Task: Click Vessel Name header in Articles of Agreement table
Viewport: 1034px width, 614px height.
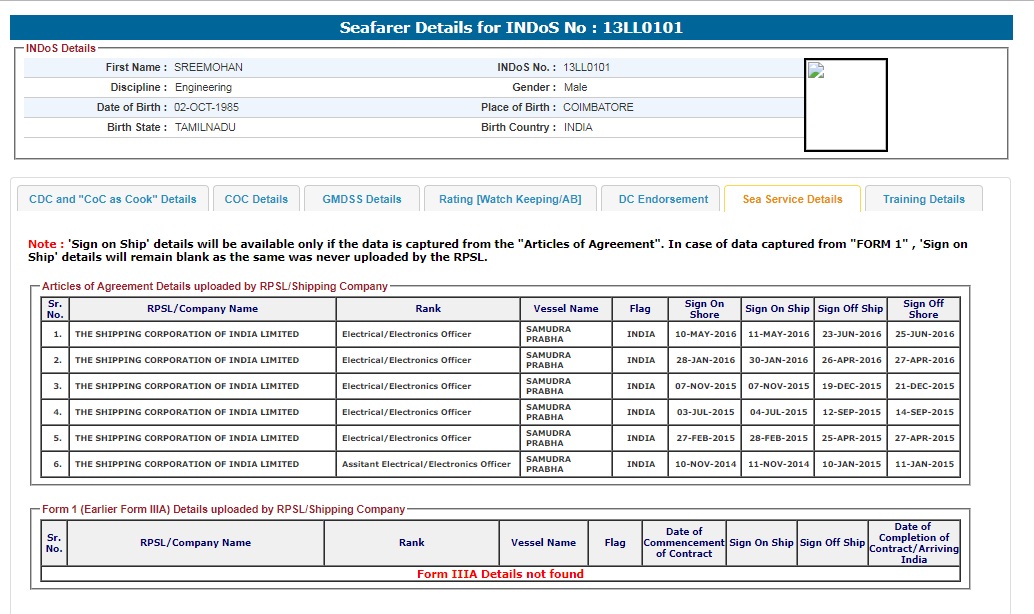Action: click(566, 309)
